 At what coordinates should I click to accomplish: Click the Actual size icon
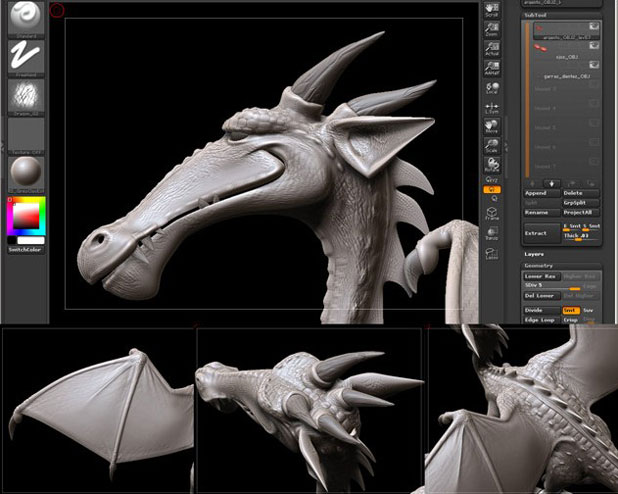492,48
